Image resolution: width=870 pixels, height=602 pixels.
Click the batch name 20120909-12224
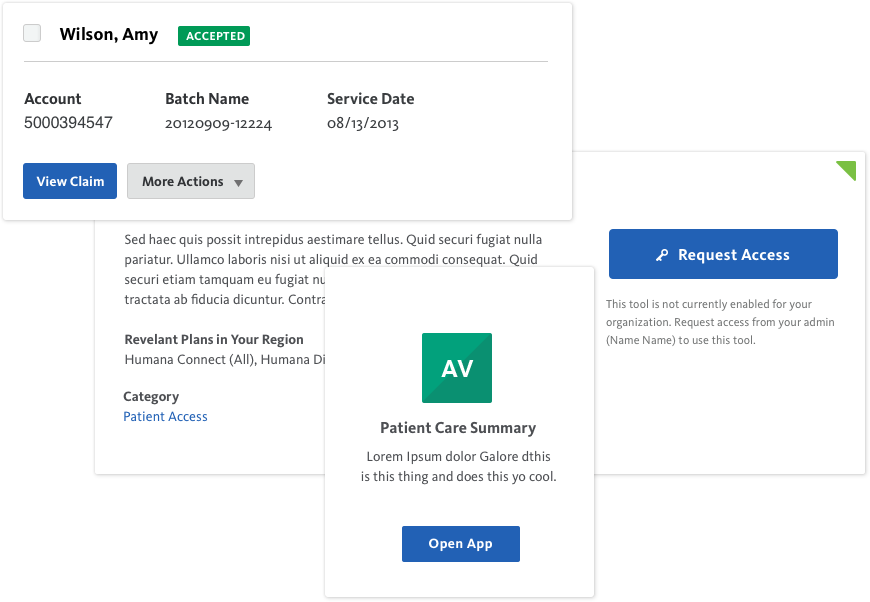click(218, 123)
